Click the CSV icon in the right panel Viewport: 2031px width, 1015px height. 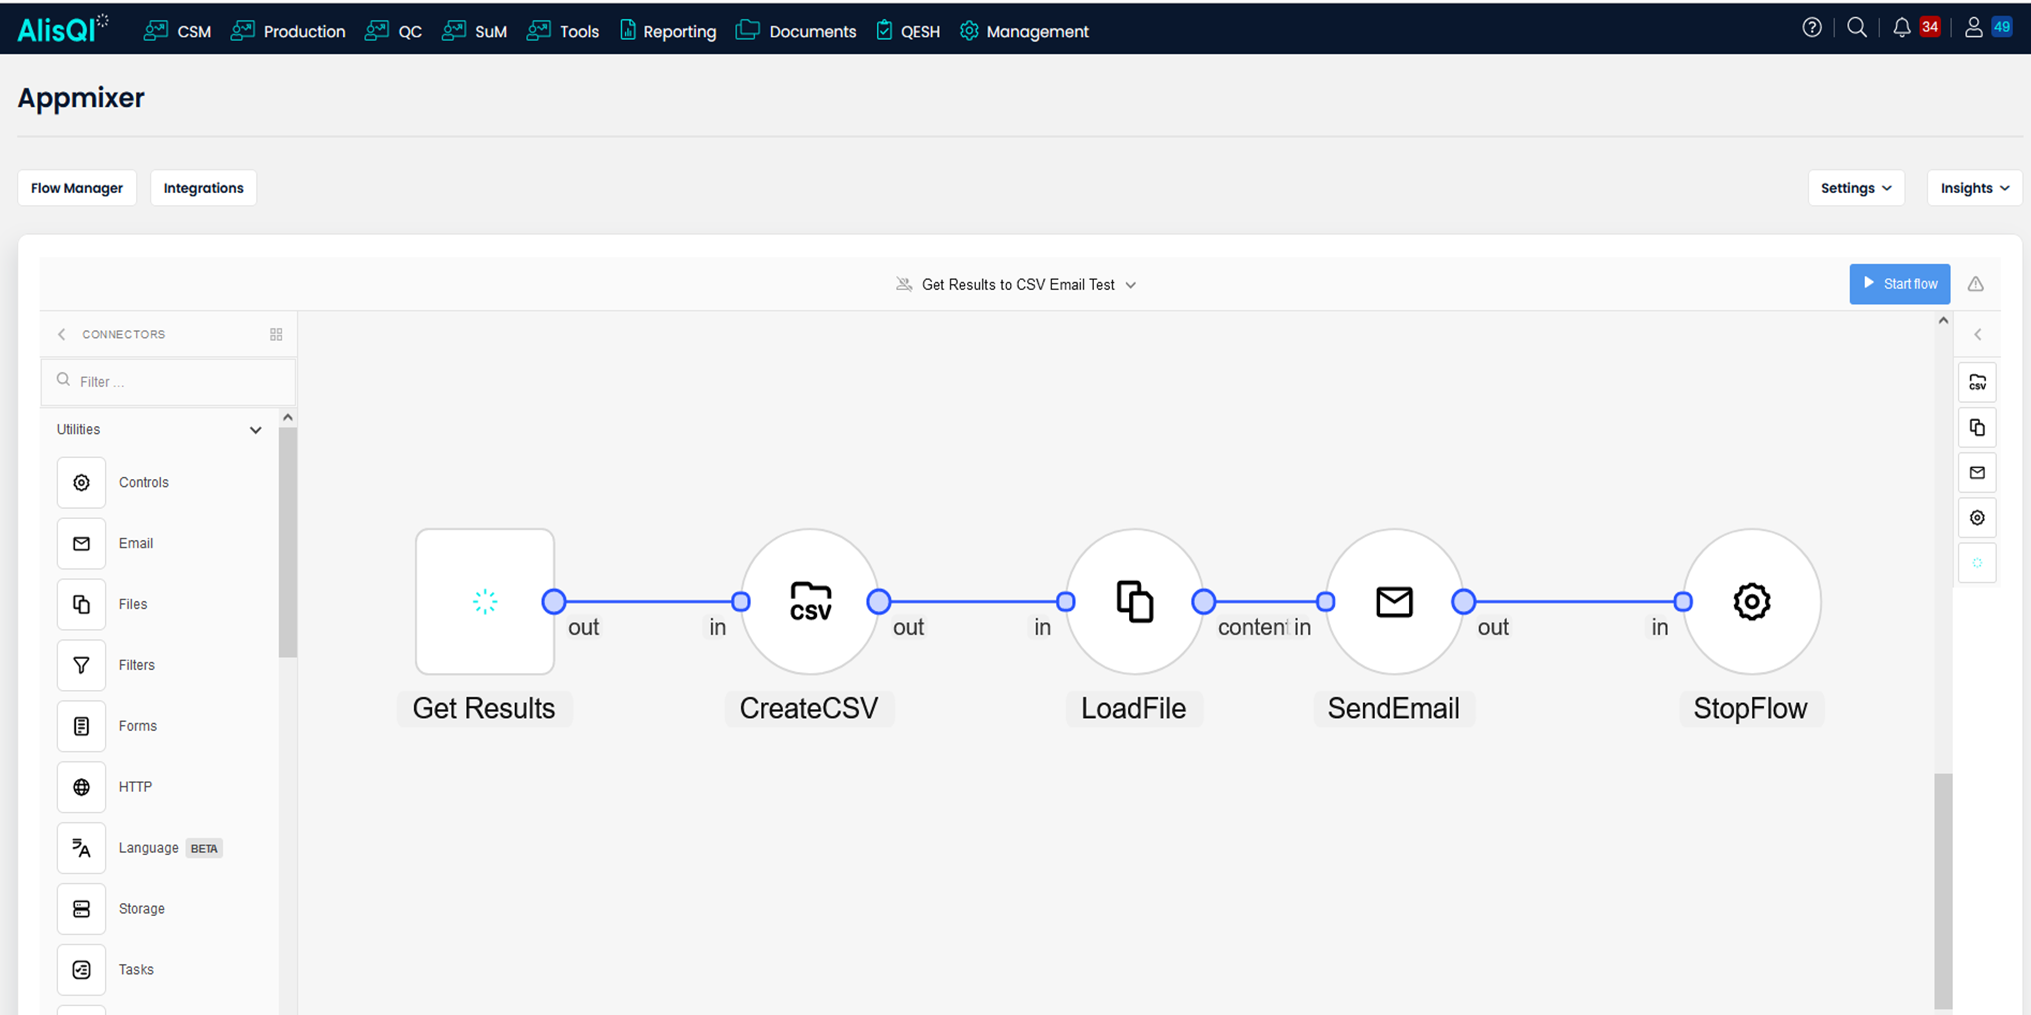click(x=1977, y=382)
